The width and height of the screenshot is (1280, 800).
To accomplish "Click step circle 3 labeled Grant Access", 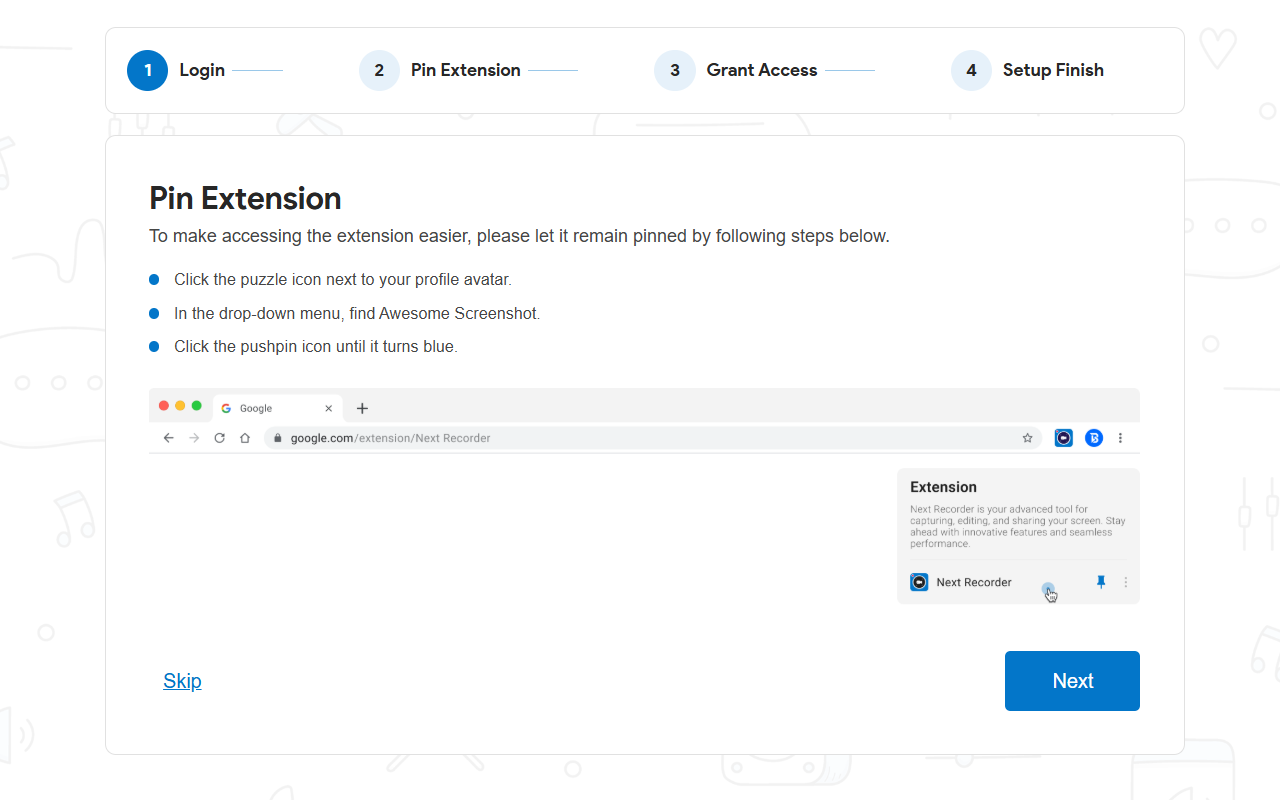I will [675, 70].
